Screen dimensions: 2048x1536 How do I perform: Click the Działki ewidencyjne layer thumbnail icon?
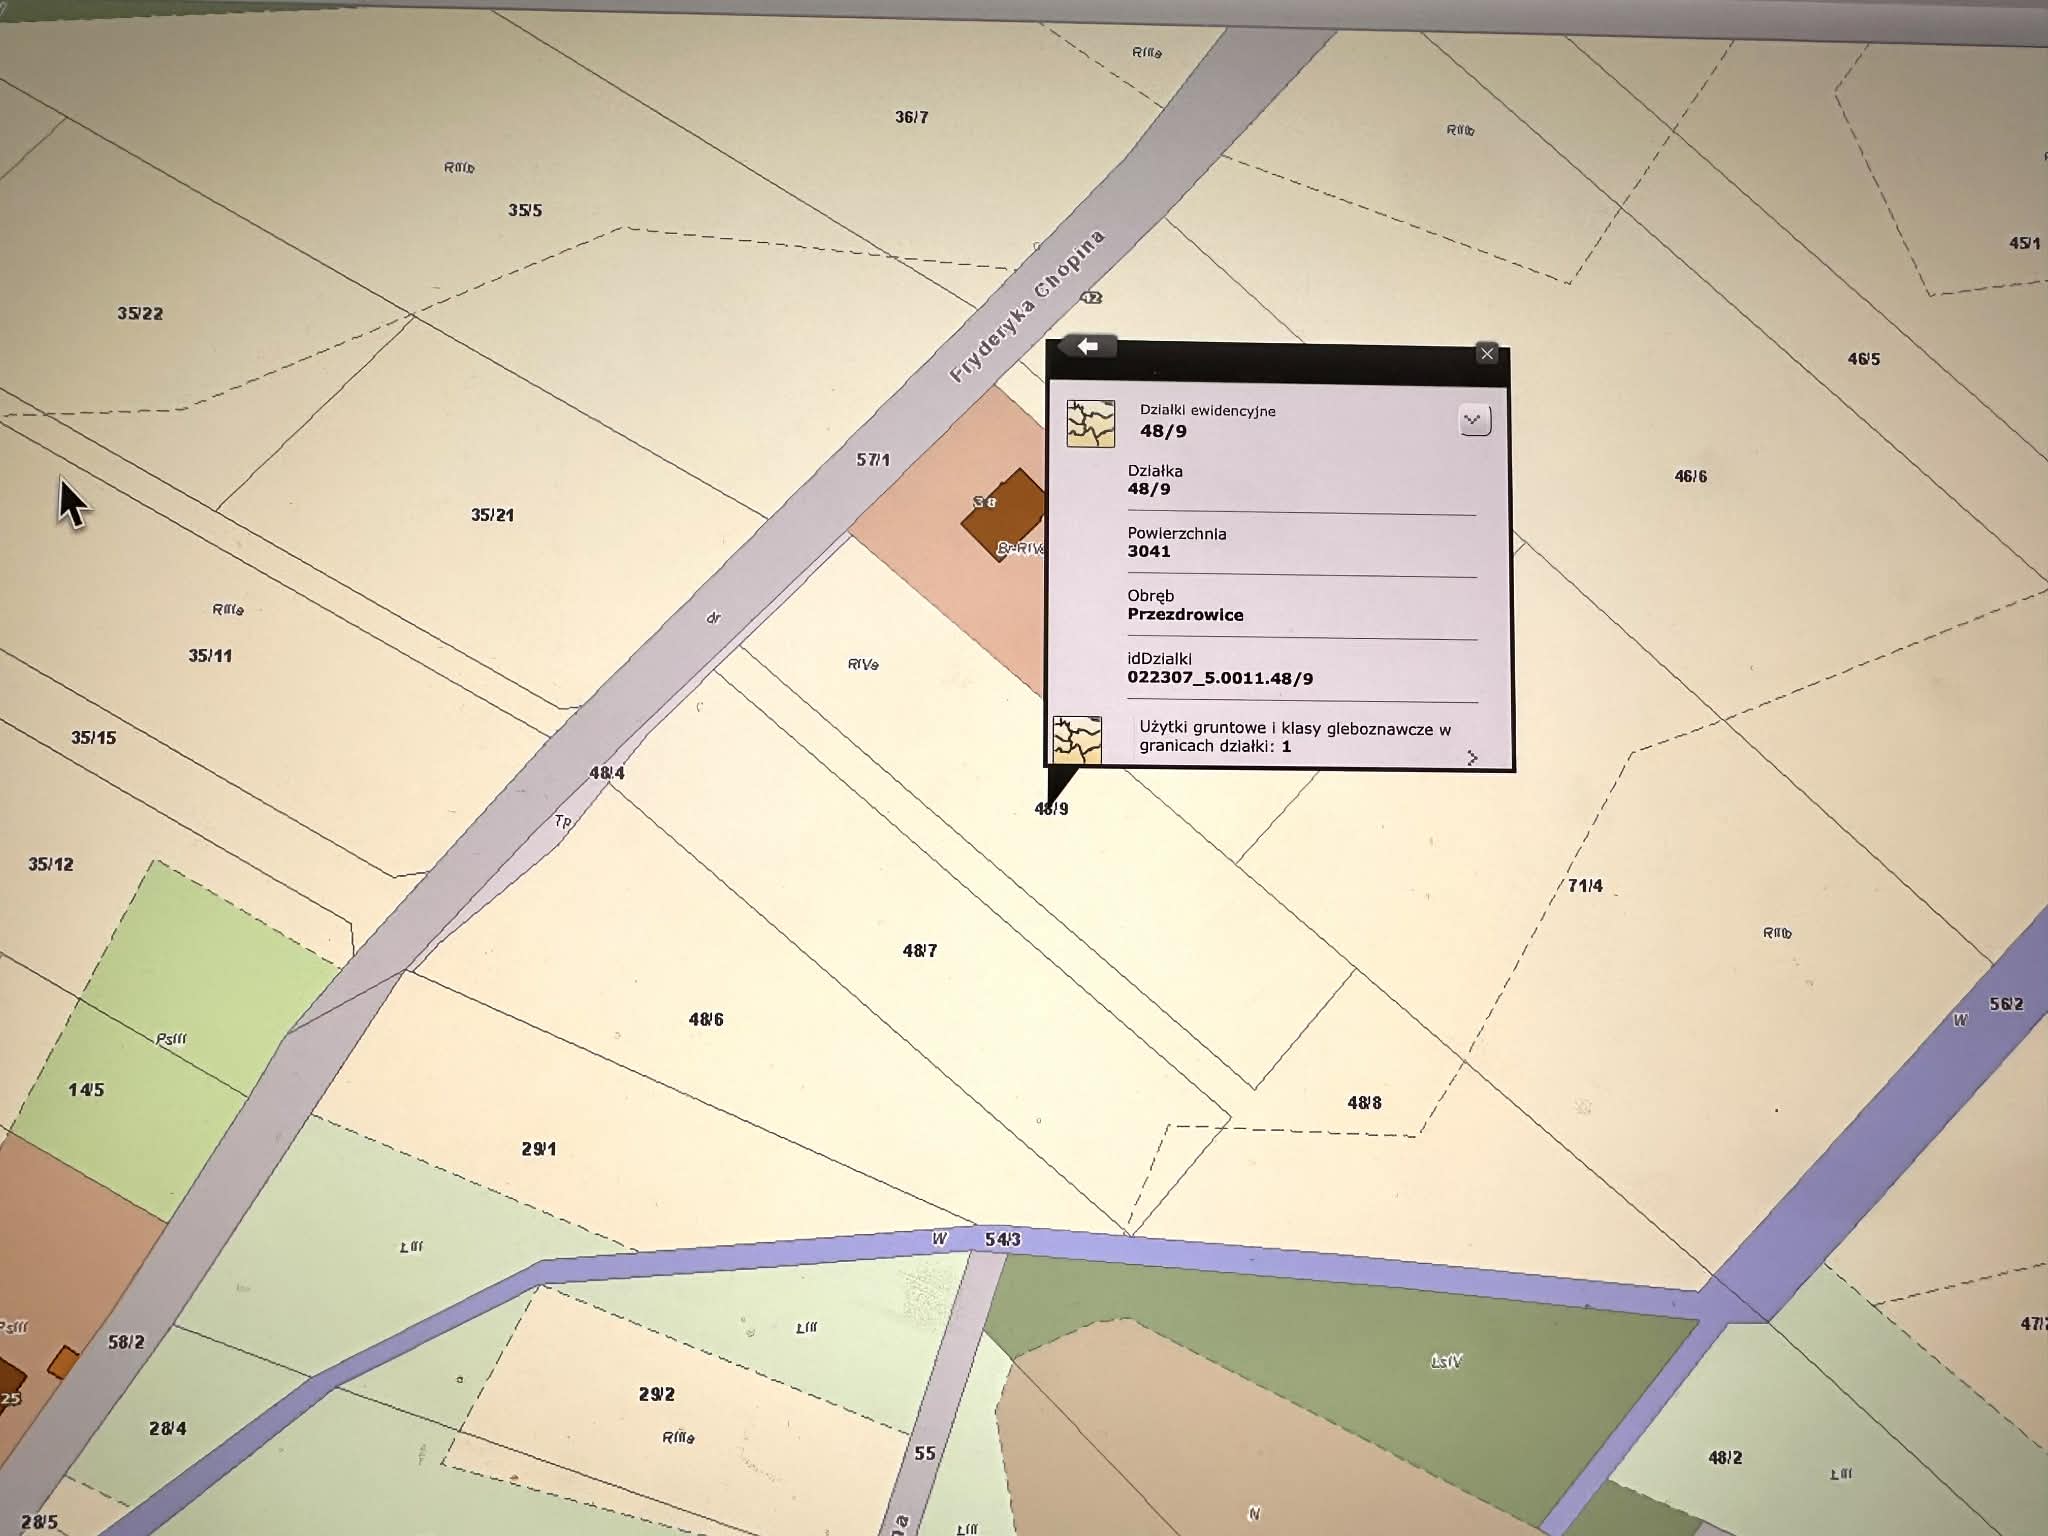(1090, 423)
